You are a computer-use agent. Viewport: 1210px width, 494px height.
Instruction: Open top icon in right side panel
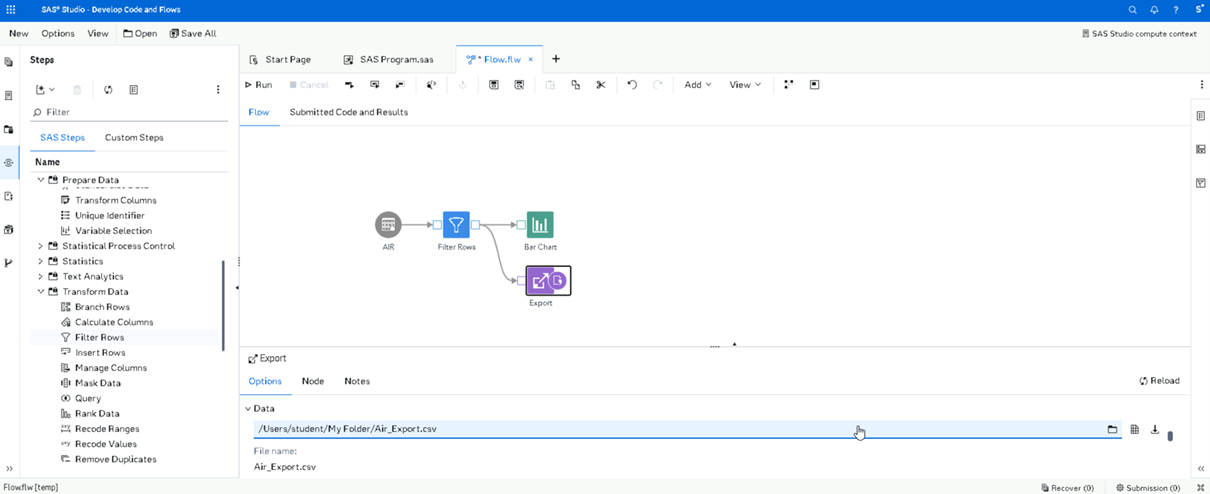point(1201,116)
